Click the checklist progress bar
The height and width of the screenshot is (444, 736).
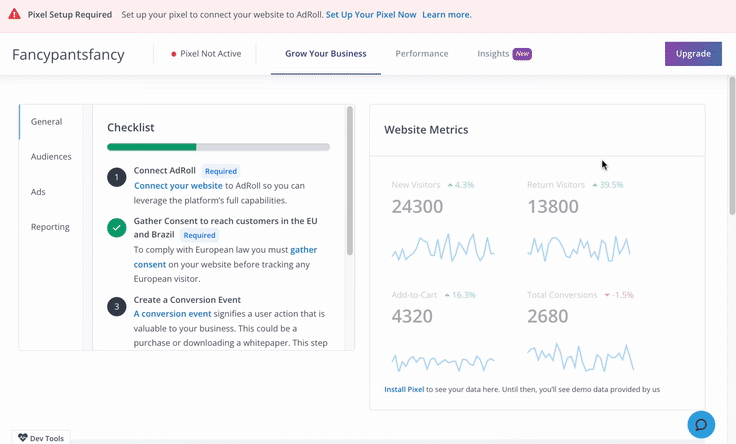[218, 147]
